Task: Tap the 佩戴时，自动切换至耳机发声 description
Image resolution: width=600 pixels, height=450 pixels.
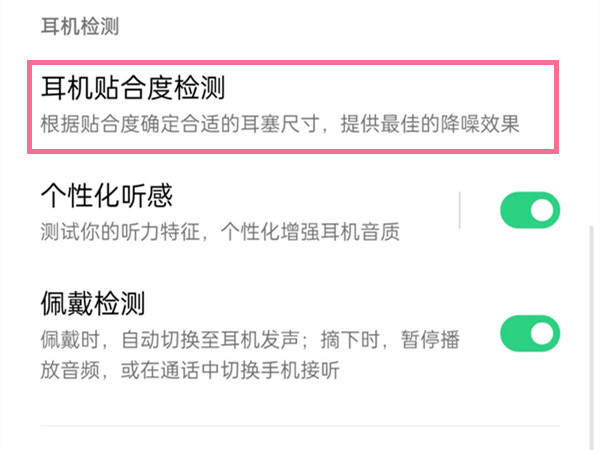Action: [170, 340]
